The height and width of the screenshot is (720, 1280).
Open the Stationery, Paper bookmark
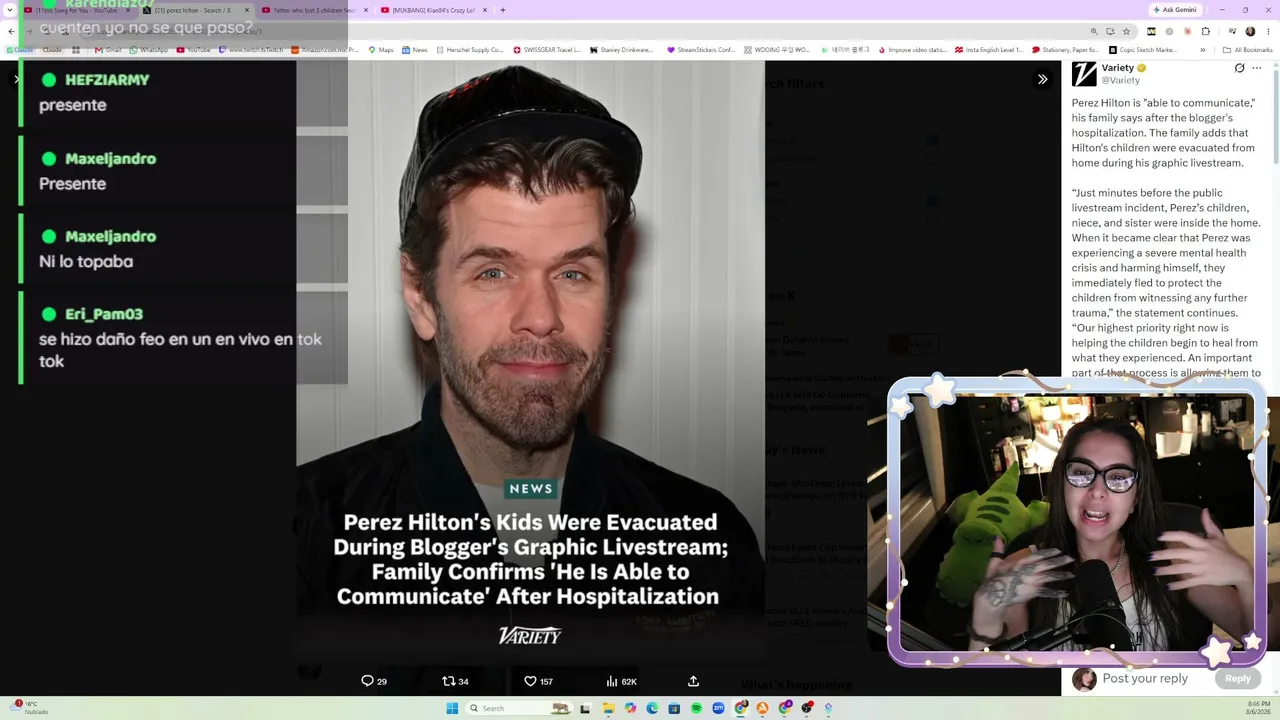[x=1065, y=50]
